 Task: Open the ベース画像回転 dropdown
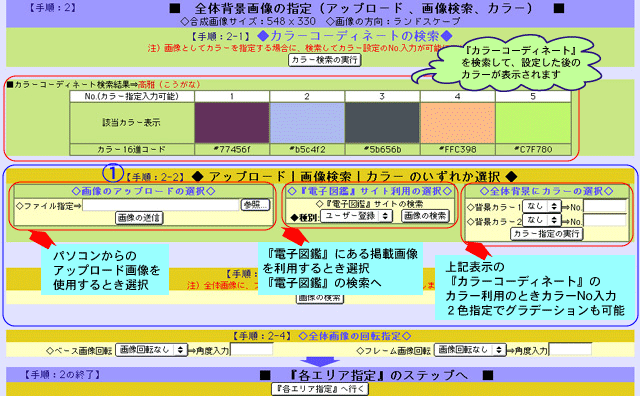151,350
